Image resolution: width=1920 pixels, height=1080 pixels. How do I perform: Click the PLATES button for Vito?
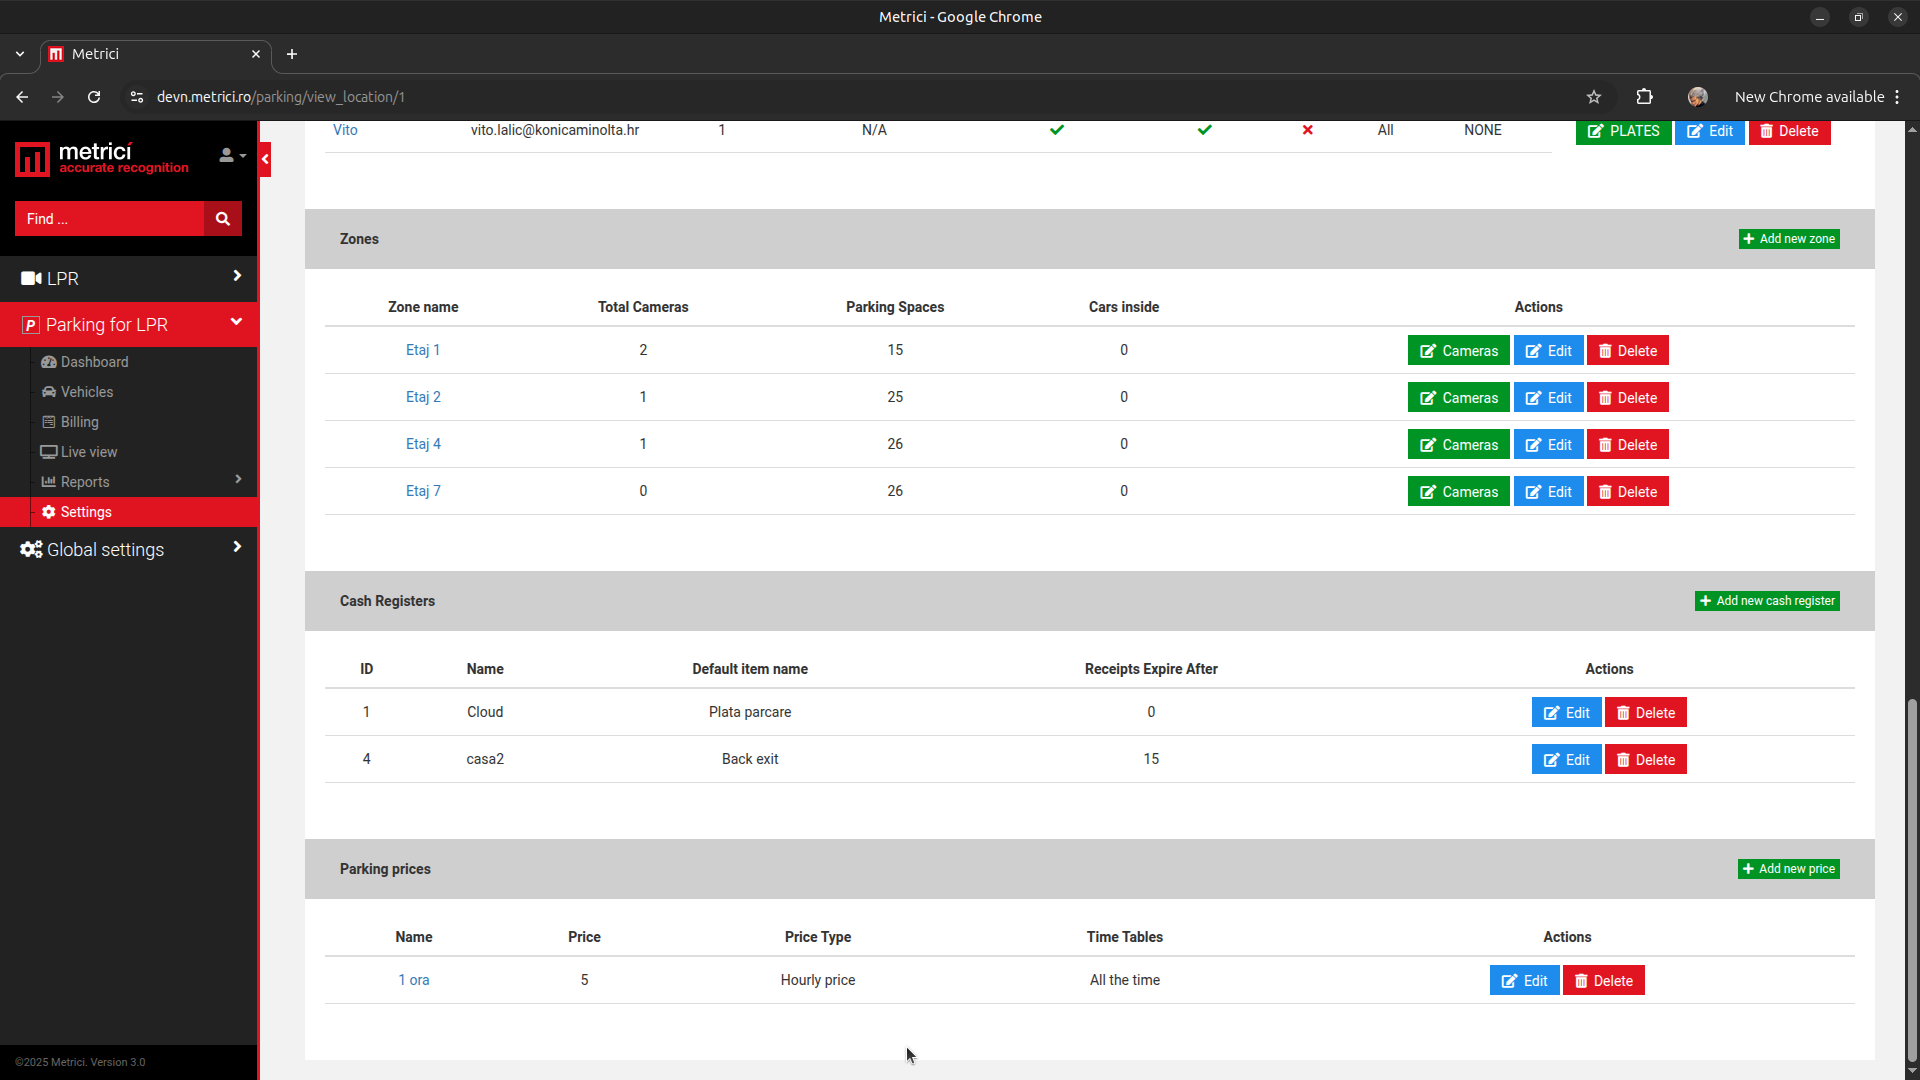tap(1623, 131)
